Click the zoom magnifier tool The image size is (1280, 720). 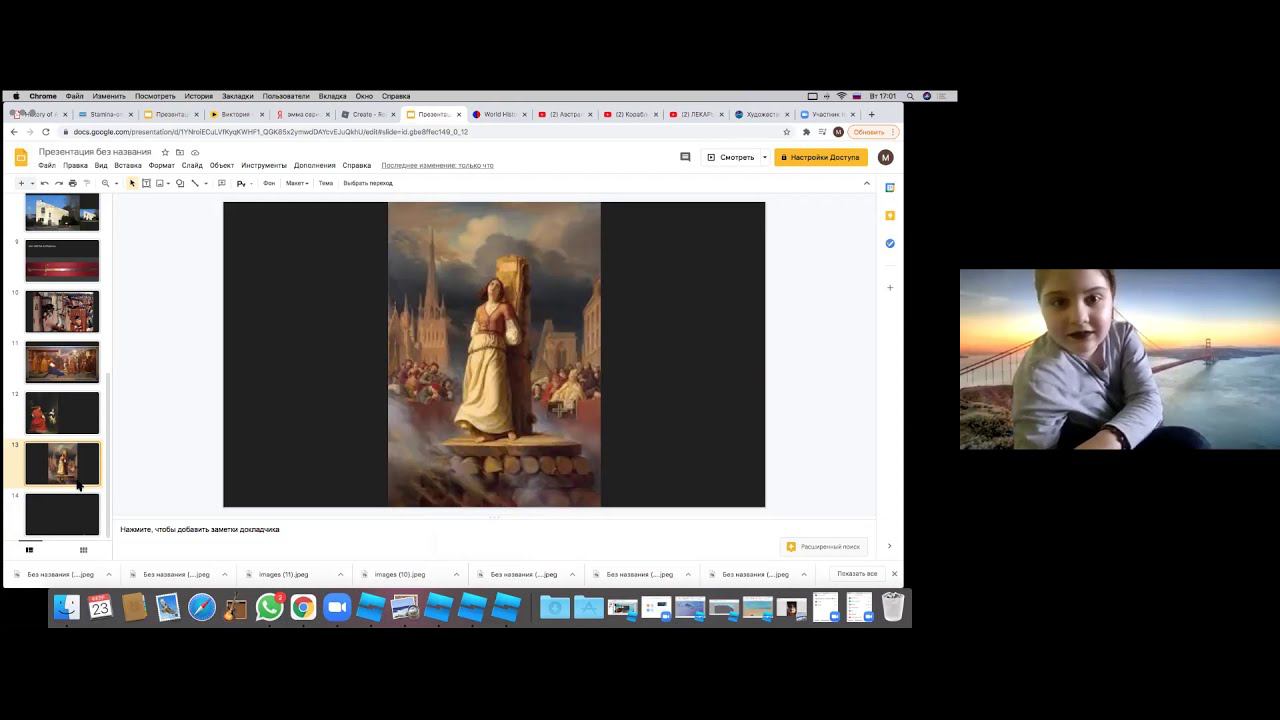105,183
